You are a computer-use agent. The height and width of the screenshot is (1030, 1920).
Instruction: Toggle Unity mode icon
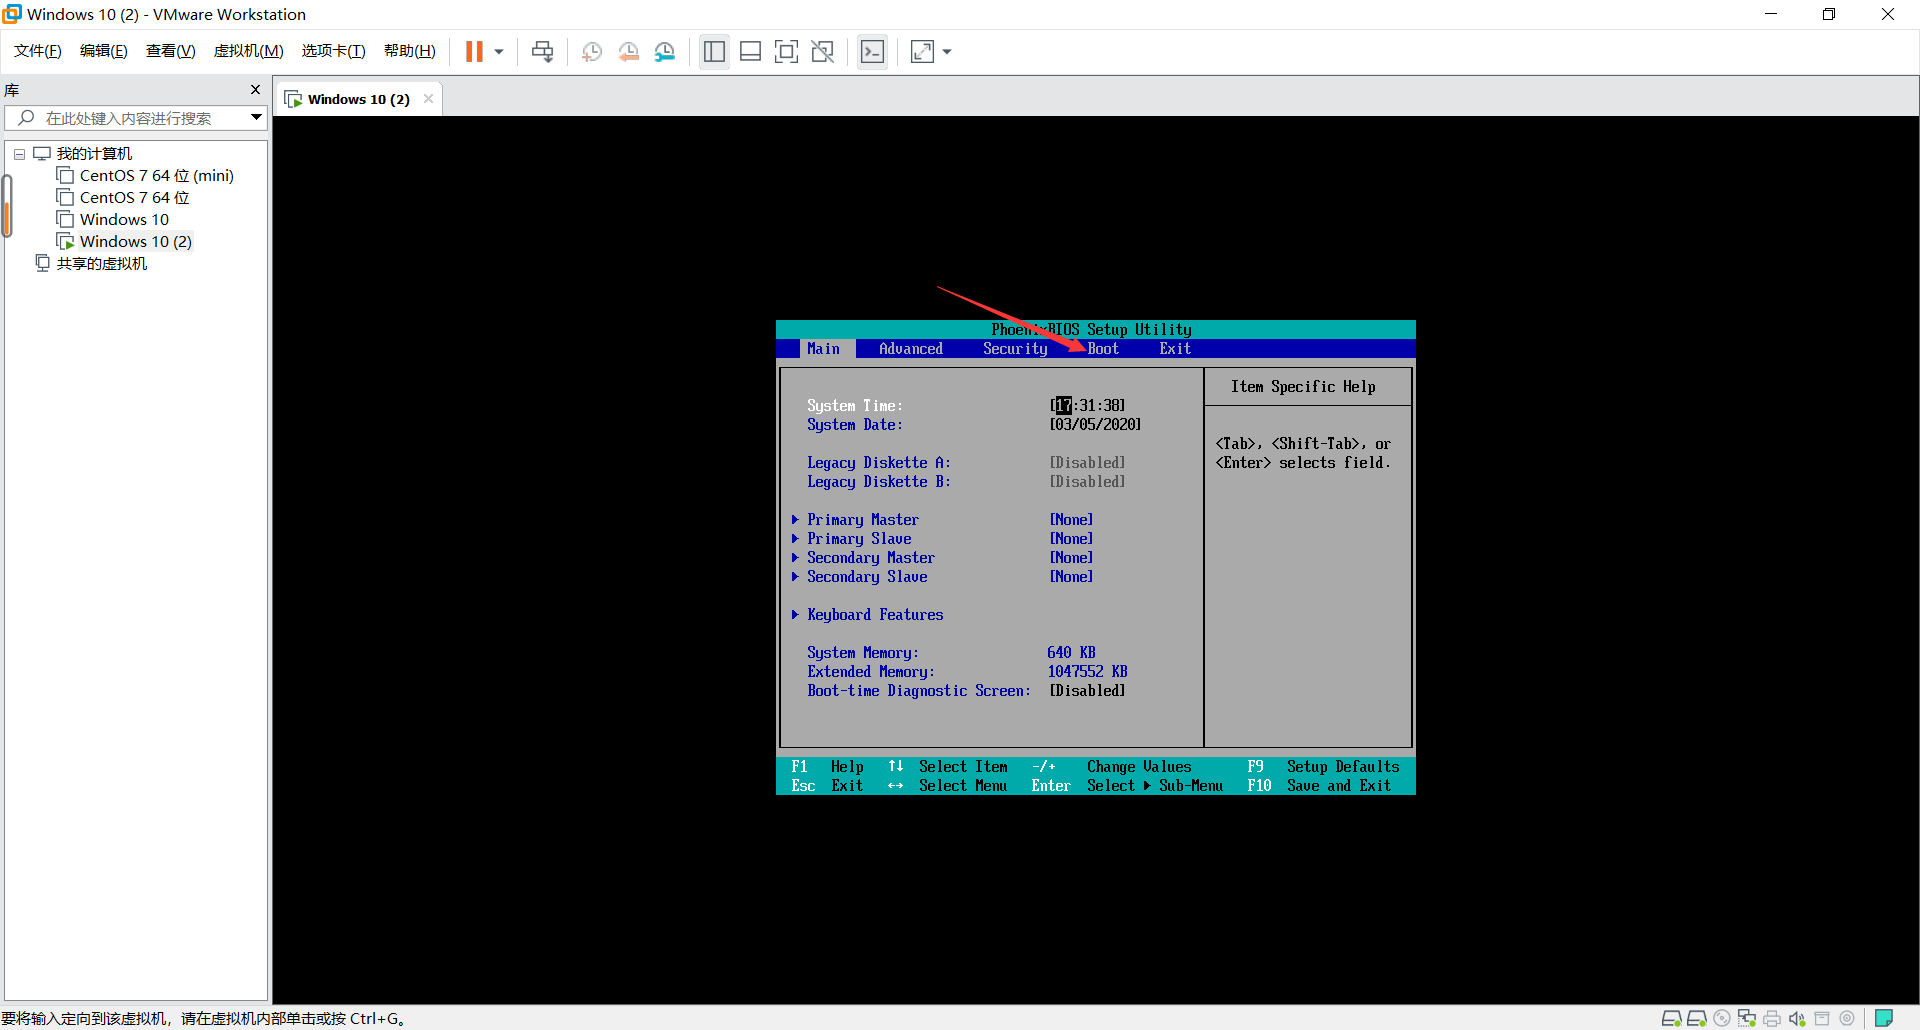click(823, 51)
